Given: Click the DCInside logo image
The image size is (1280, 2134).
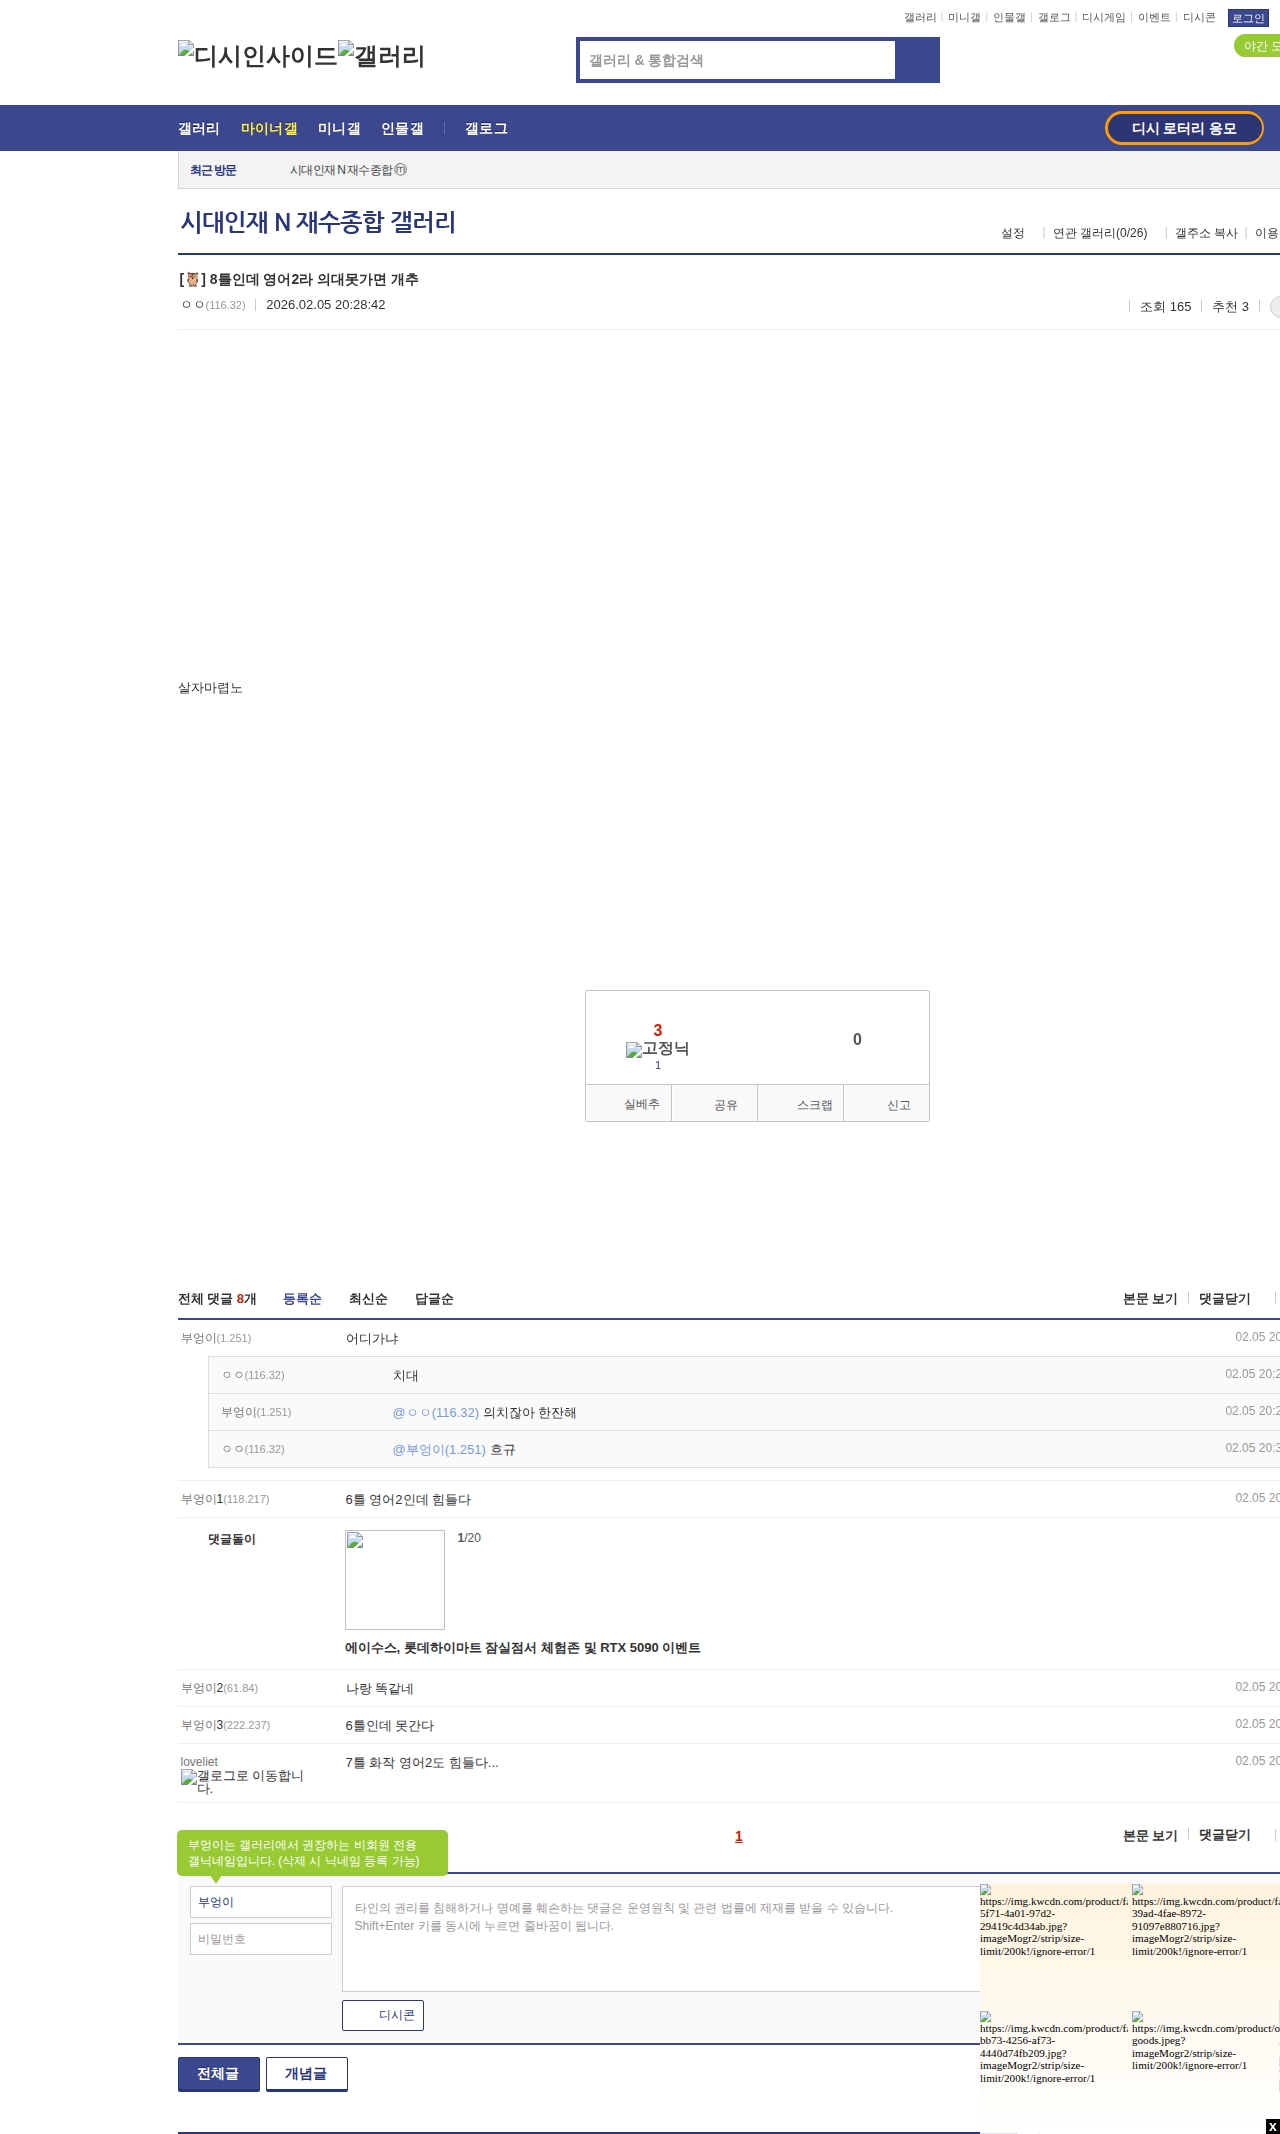Looking at the screenshot, I should 257,56.
